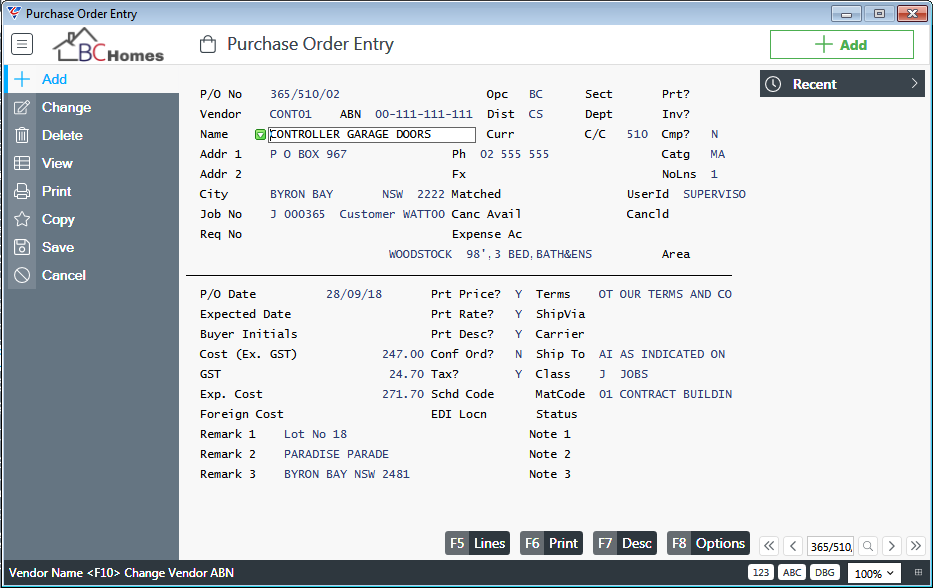Click address P O BOX 967
The width and height of the screenshot is (933, 588).
pos(308,154)
